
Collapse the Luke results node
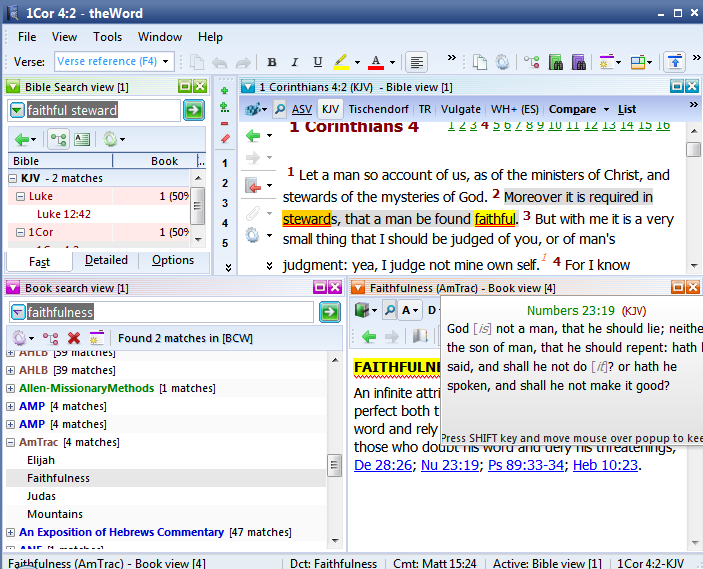click(x=20, y=196)
